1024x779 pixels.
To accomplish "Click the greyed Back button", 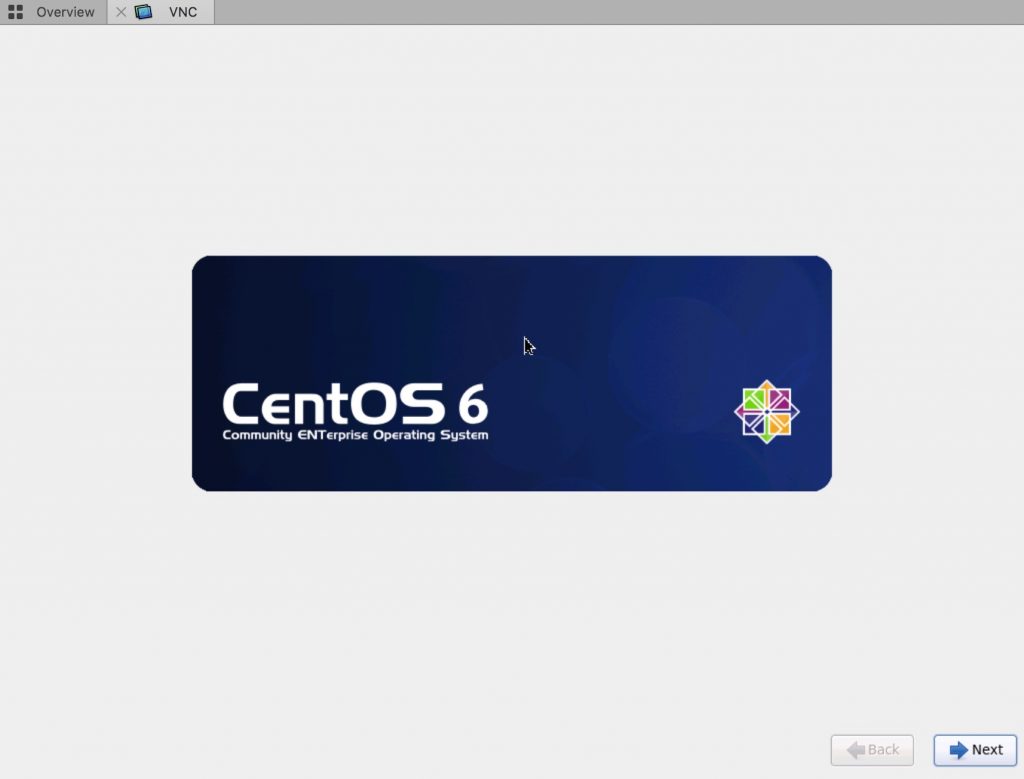I will [872, 750].
